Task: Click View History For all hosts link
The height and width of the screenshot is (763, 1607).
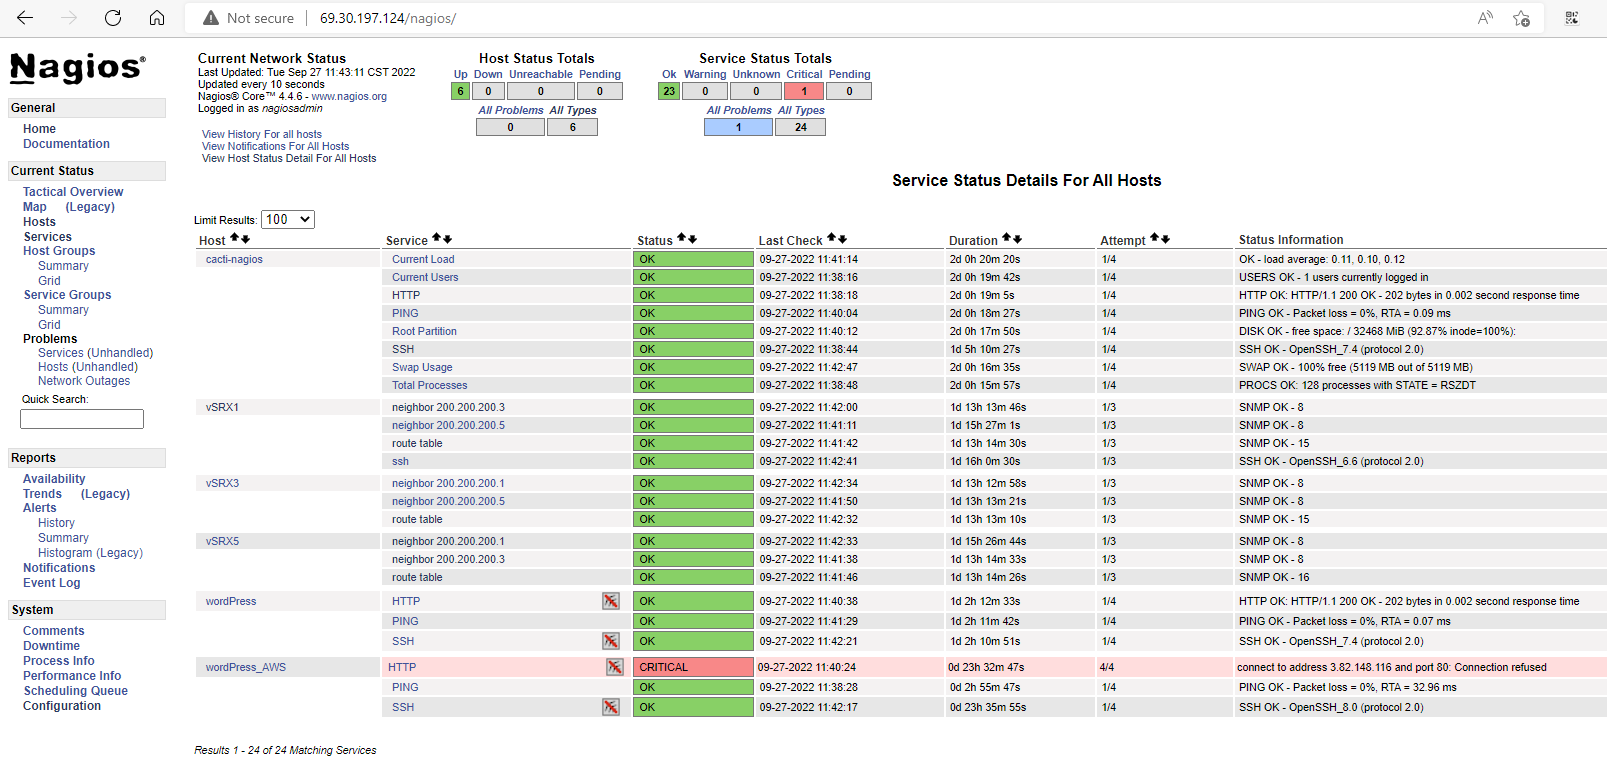Action: tap(262, 134)
